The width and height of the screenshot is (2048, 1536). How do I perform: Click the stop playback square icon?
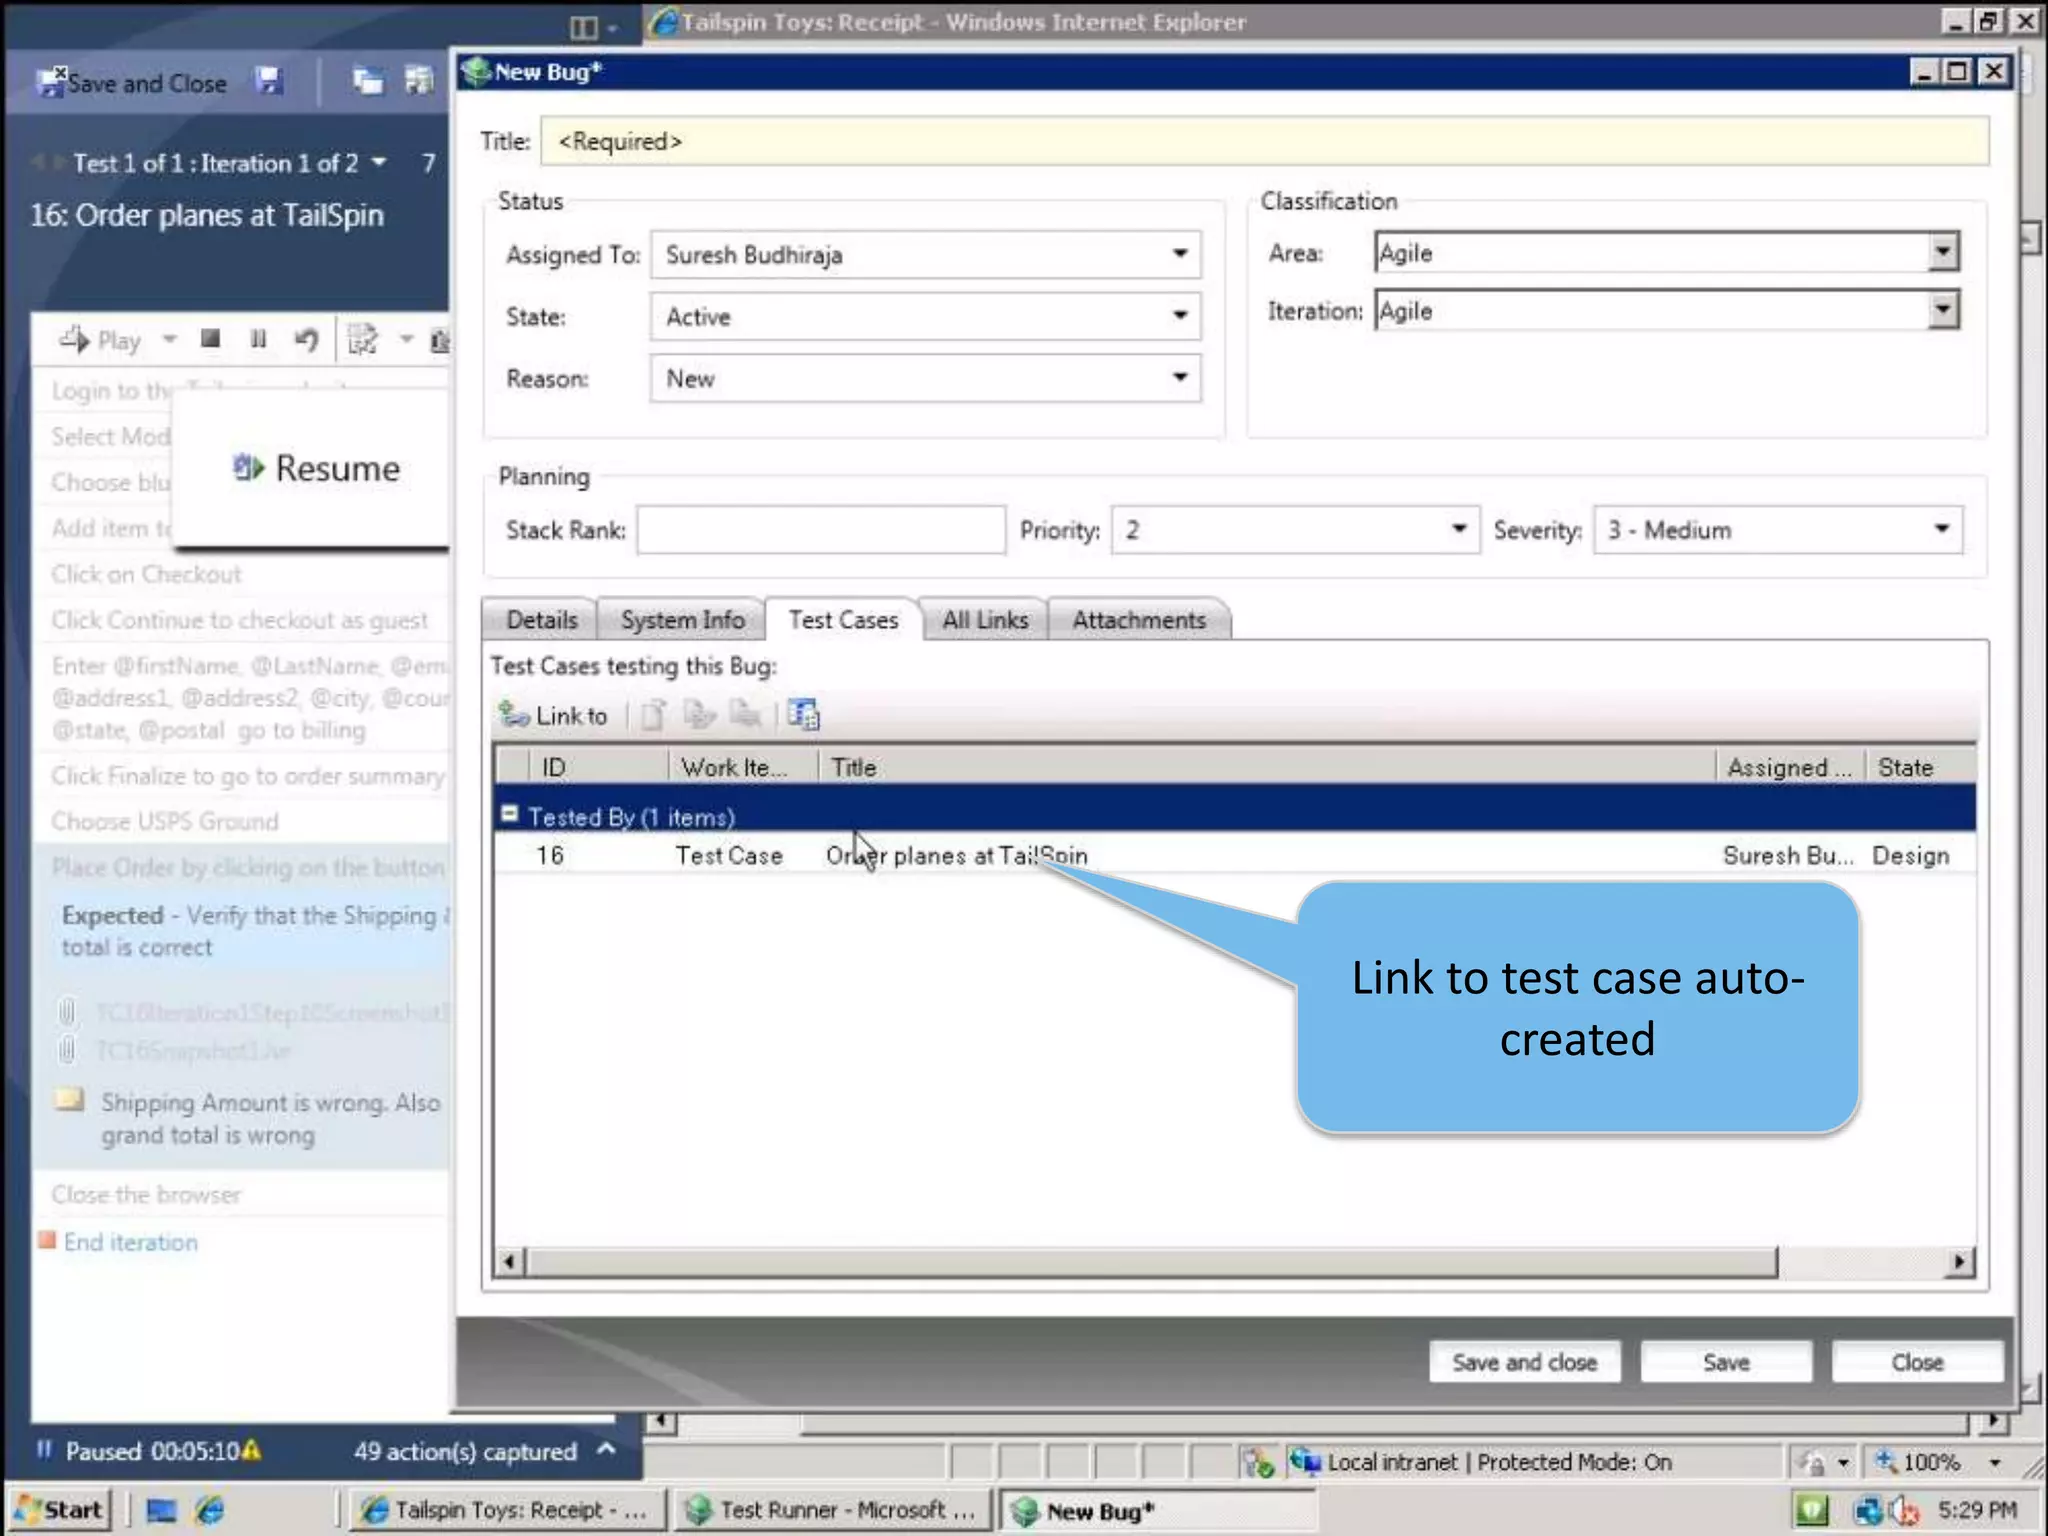[x=210, y=340]
